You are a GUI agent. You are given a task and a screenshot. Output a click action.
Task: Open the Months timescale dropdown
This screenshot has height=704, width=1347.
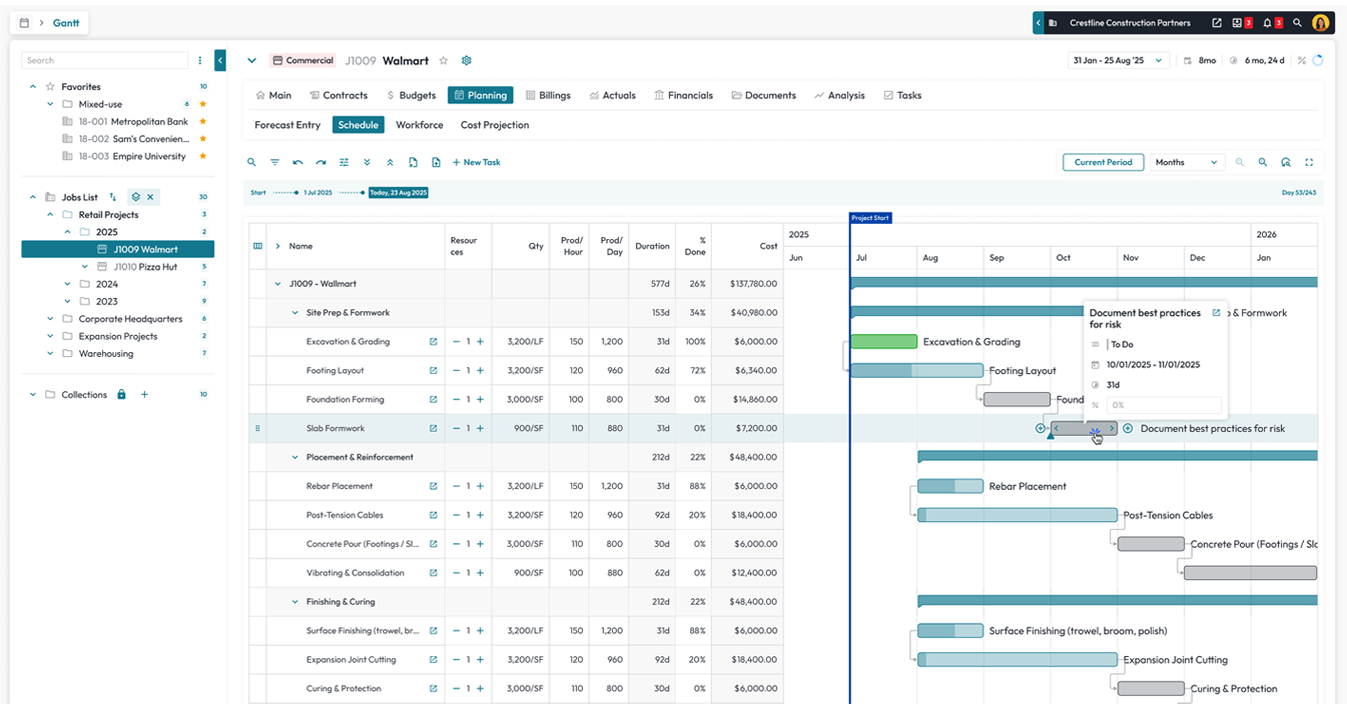pos(1187,162)
